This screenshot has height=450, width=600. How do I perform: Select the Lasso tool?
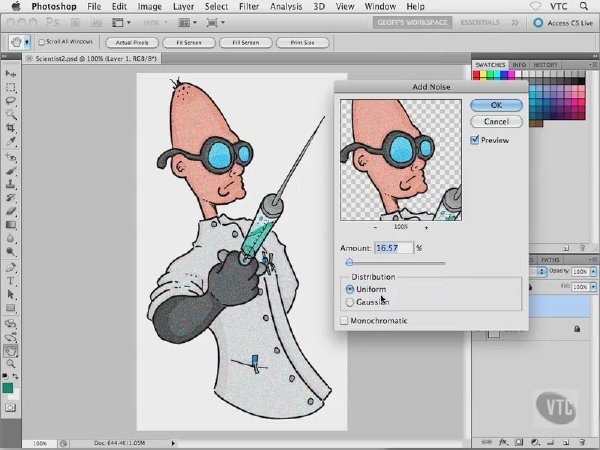tap(10, 101)
